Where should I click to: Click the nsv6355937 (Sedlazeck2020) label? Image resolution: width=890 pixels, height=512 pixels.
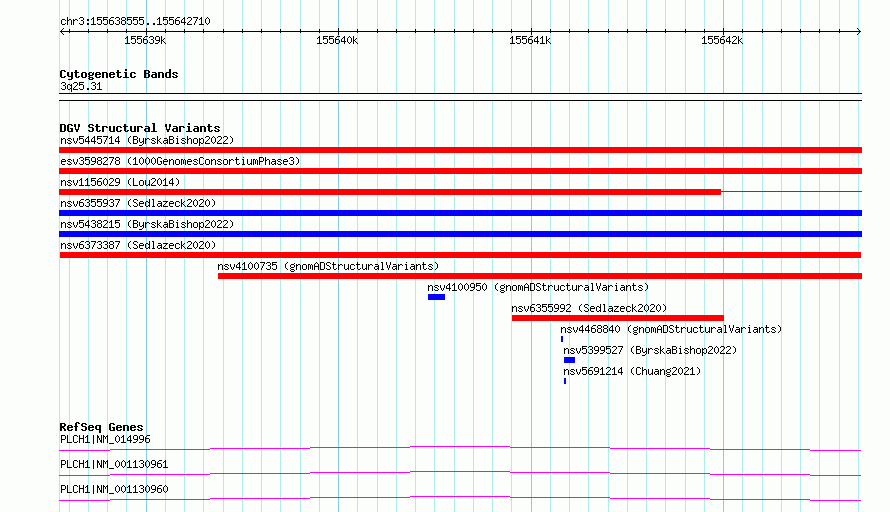click(x=138, y=203)
